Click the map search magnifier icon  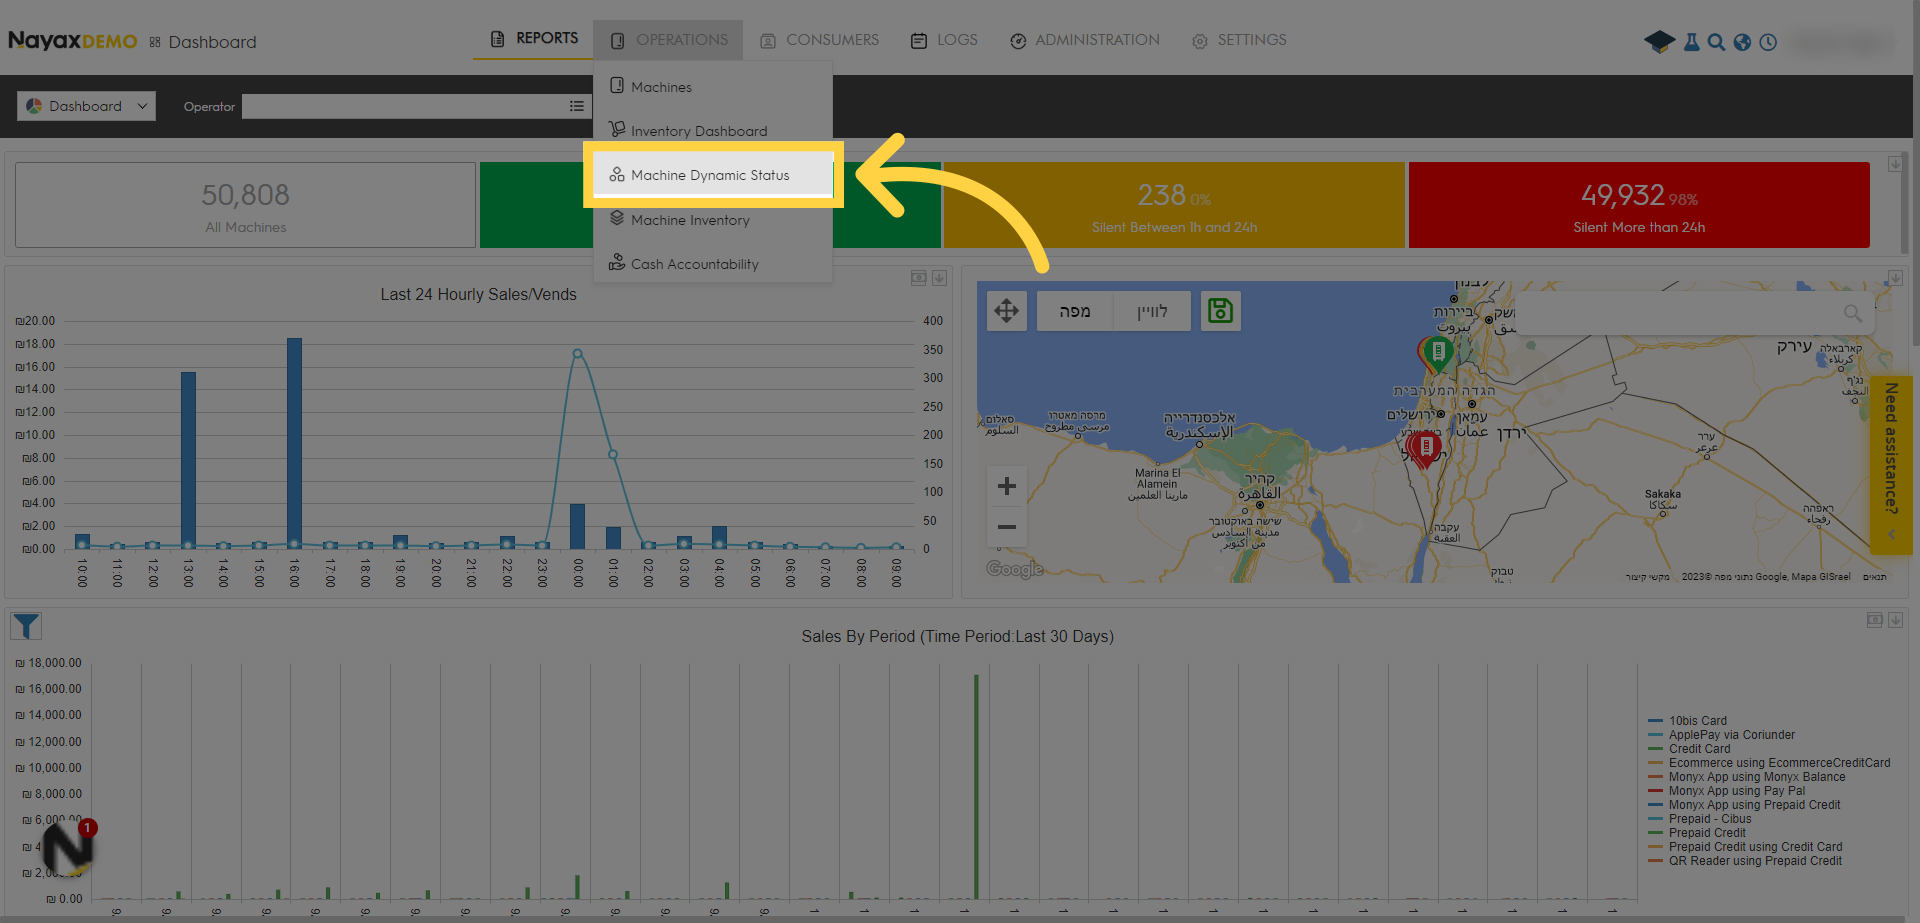tap(1852, 313)
